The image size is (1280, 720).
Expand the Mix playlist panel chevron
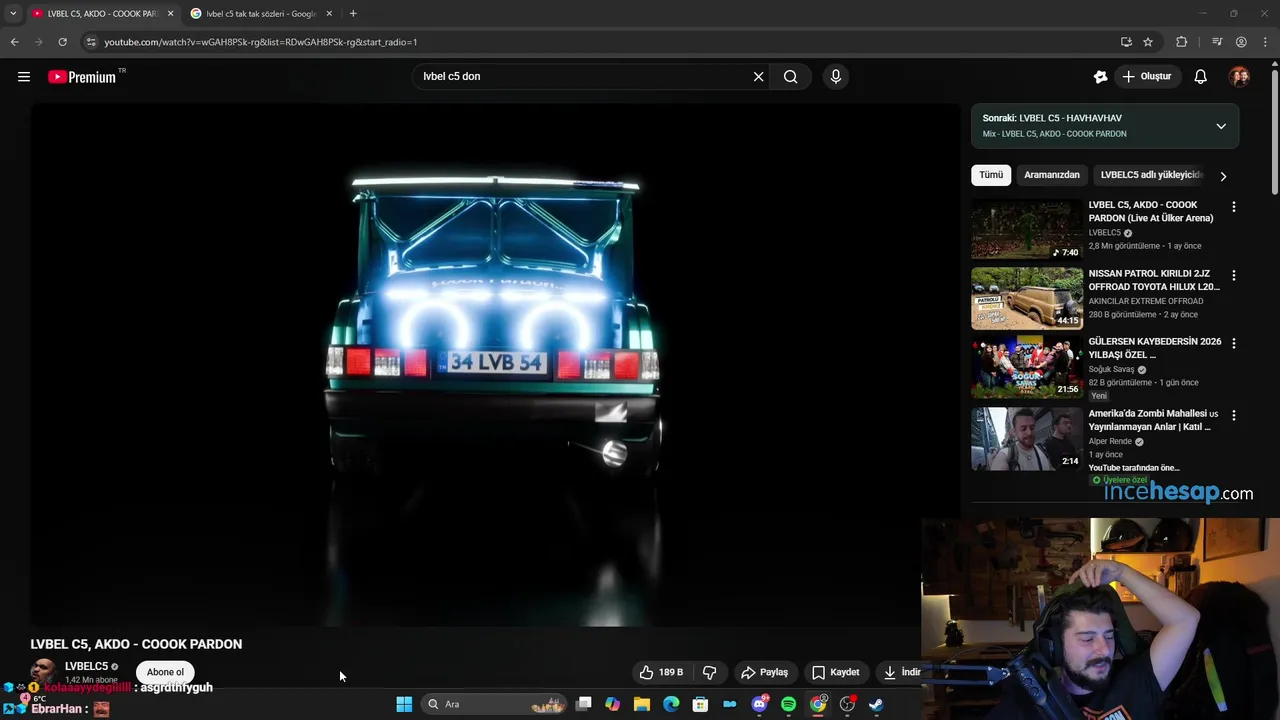point(1221,126)
